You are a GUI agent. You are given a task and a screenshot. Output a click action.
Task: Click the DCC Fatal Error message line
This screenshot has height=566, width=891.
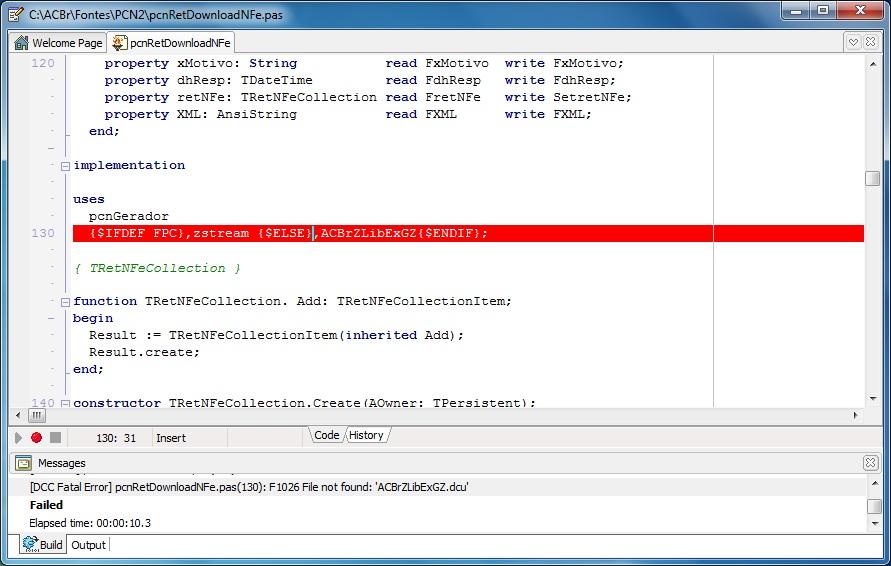(249, 487)
